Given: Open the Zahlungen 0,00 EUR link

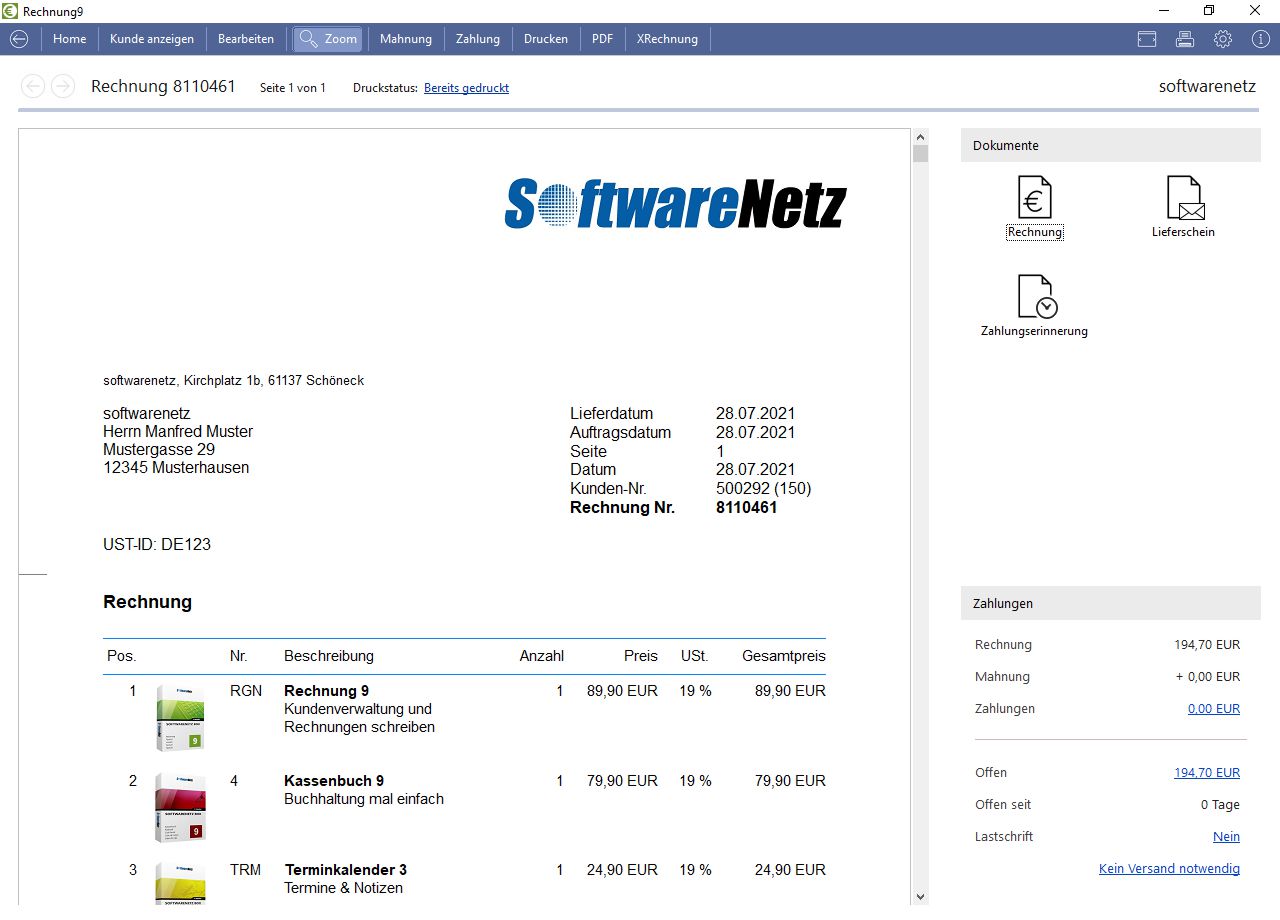Looking at the screenshot, I should (1214, 708).
